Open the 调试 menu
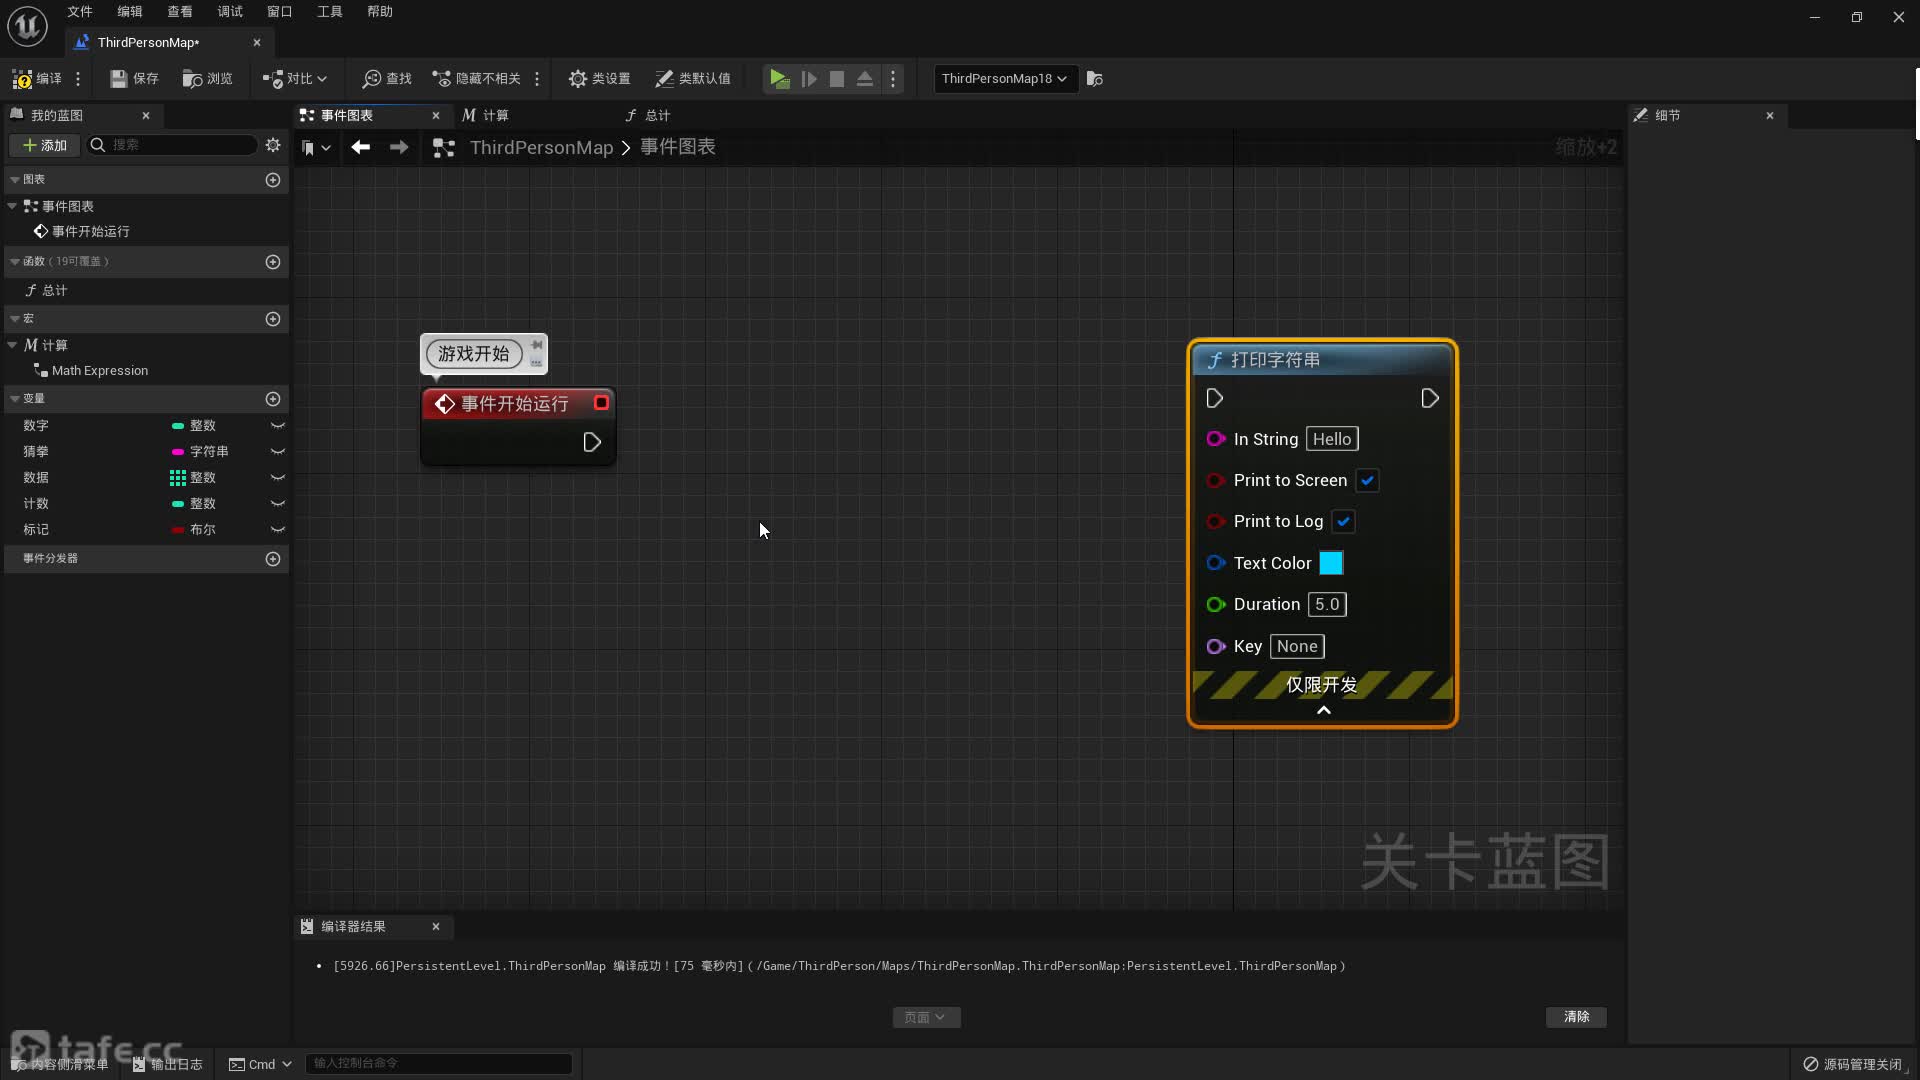This screenshot has height=1080, width=1920. tap(230, 12)
